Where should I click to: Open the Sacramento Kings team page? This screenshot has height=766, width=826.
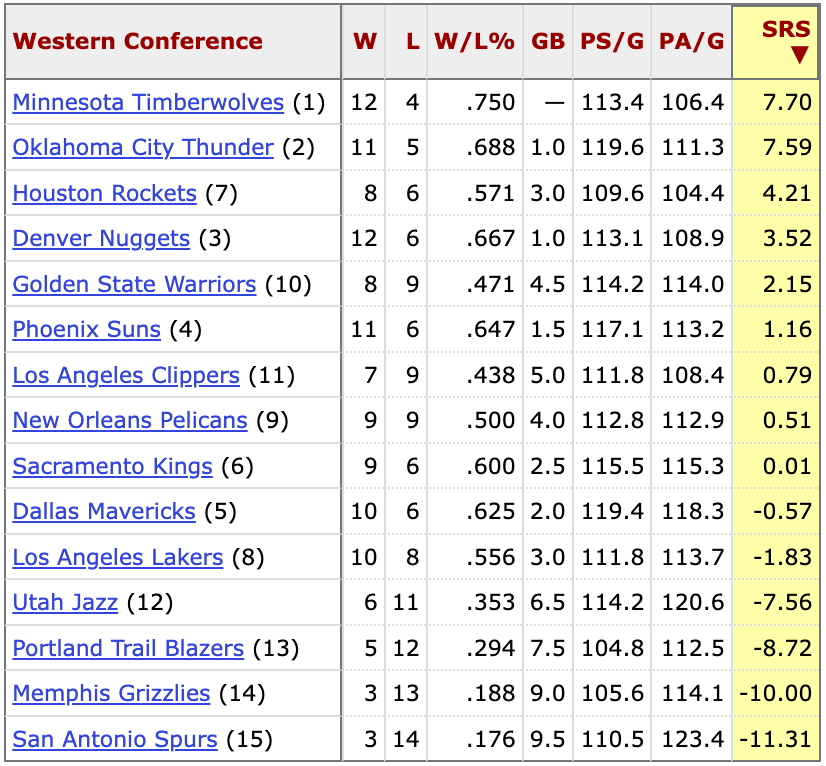pos(112,466)
